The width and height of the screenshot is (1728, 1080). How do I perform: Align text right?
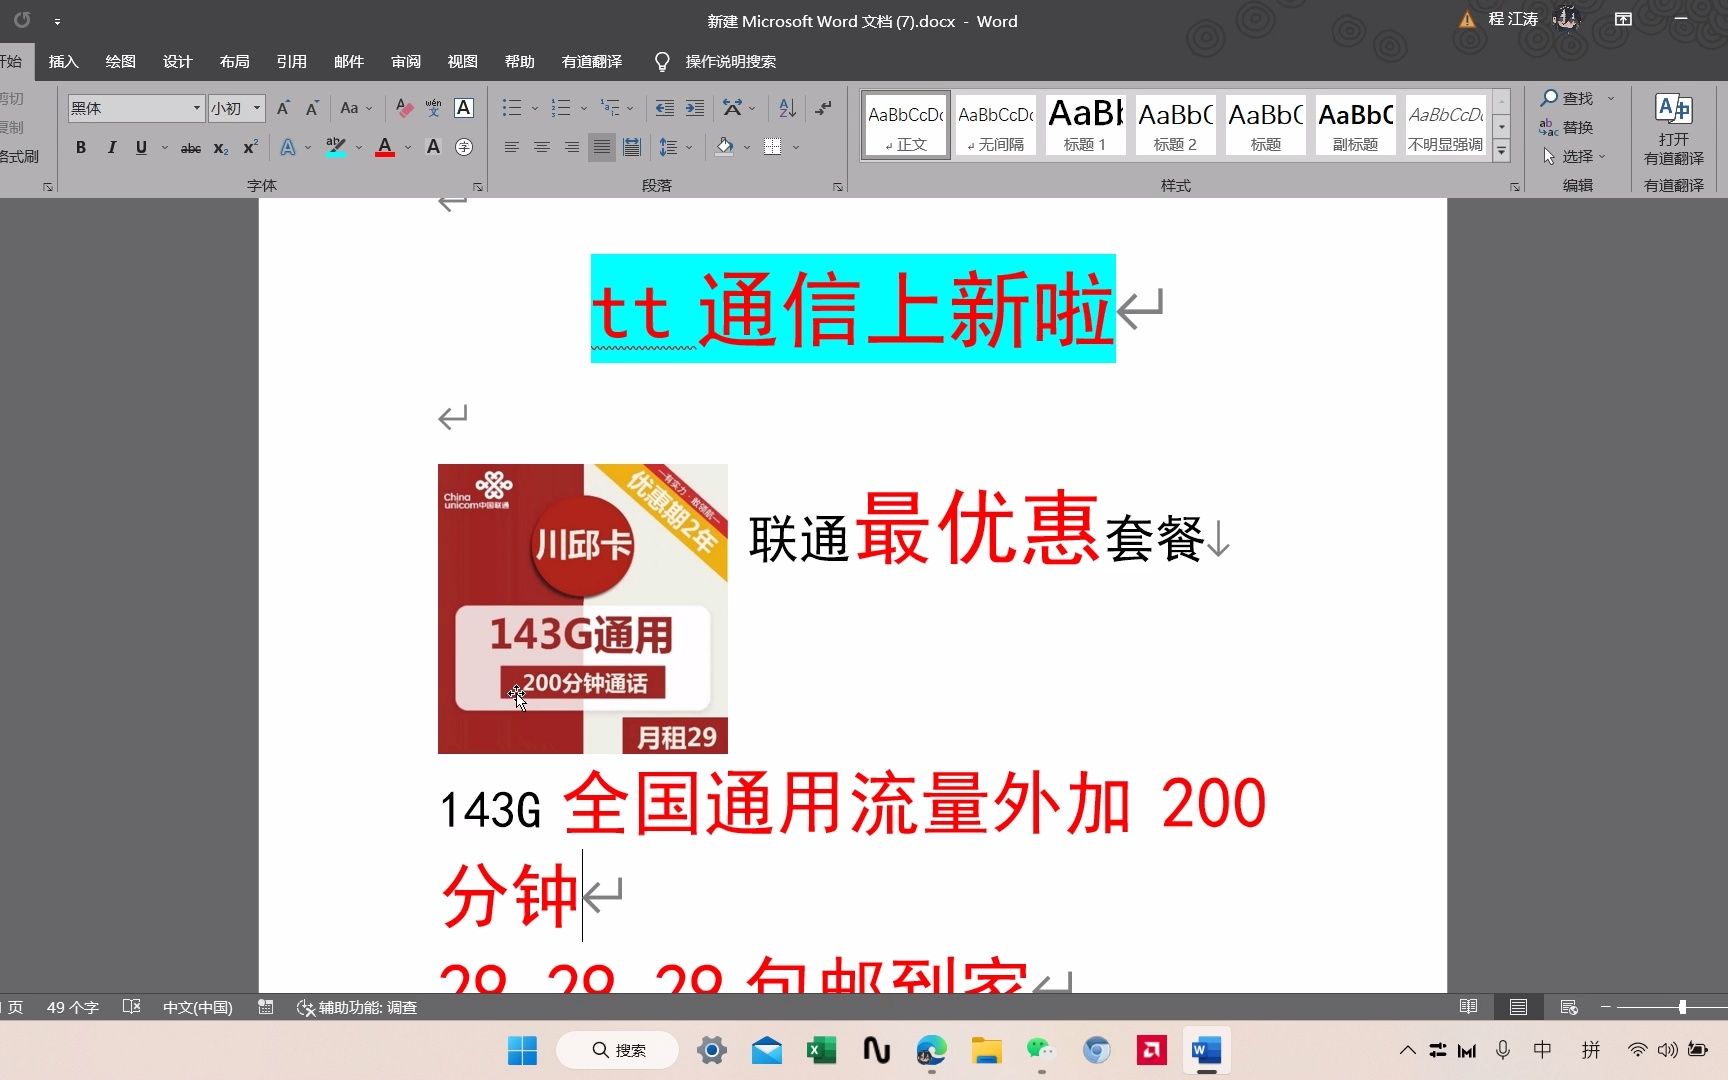(571, 147)
